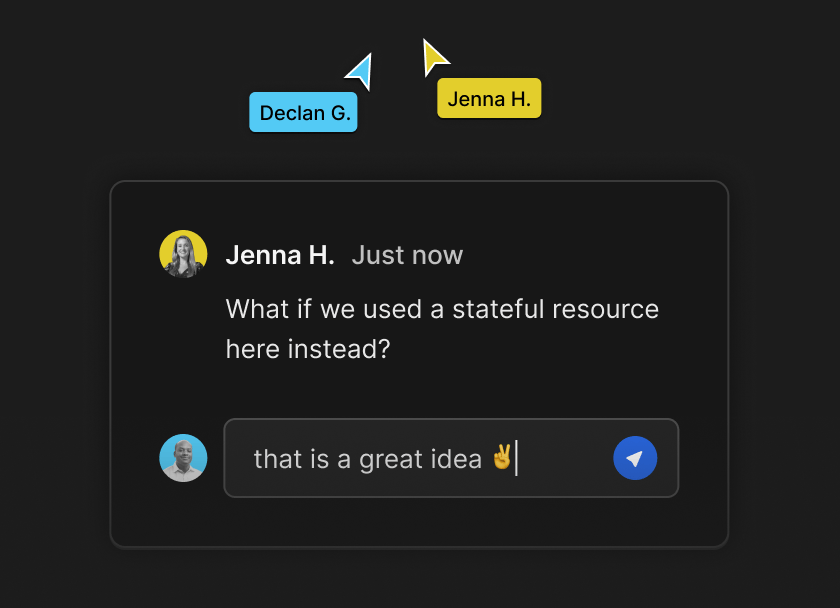Focus the reply field containing that is a great idea
The height and width of the screenshot is (608, 840).
[451, 458]
